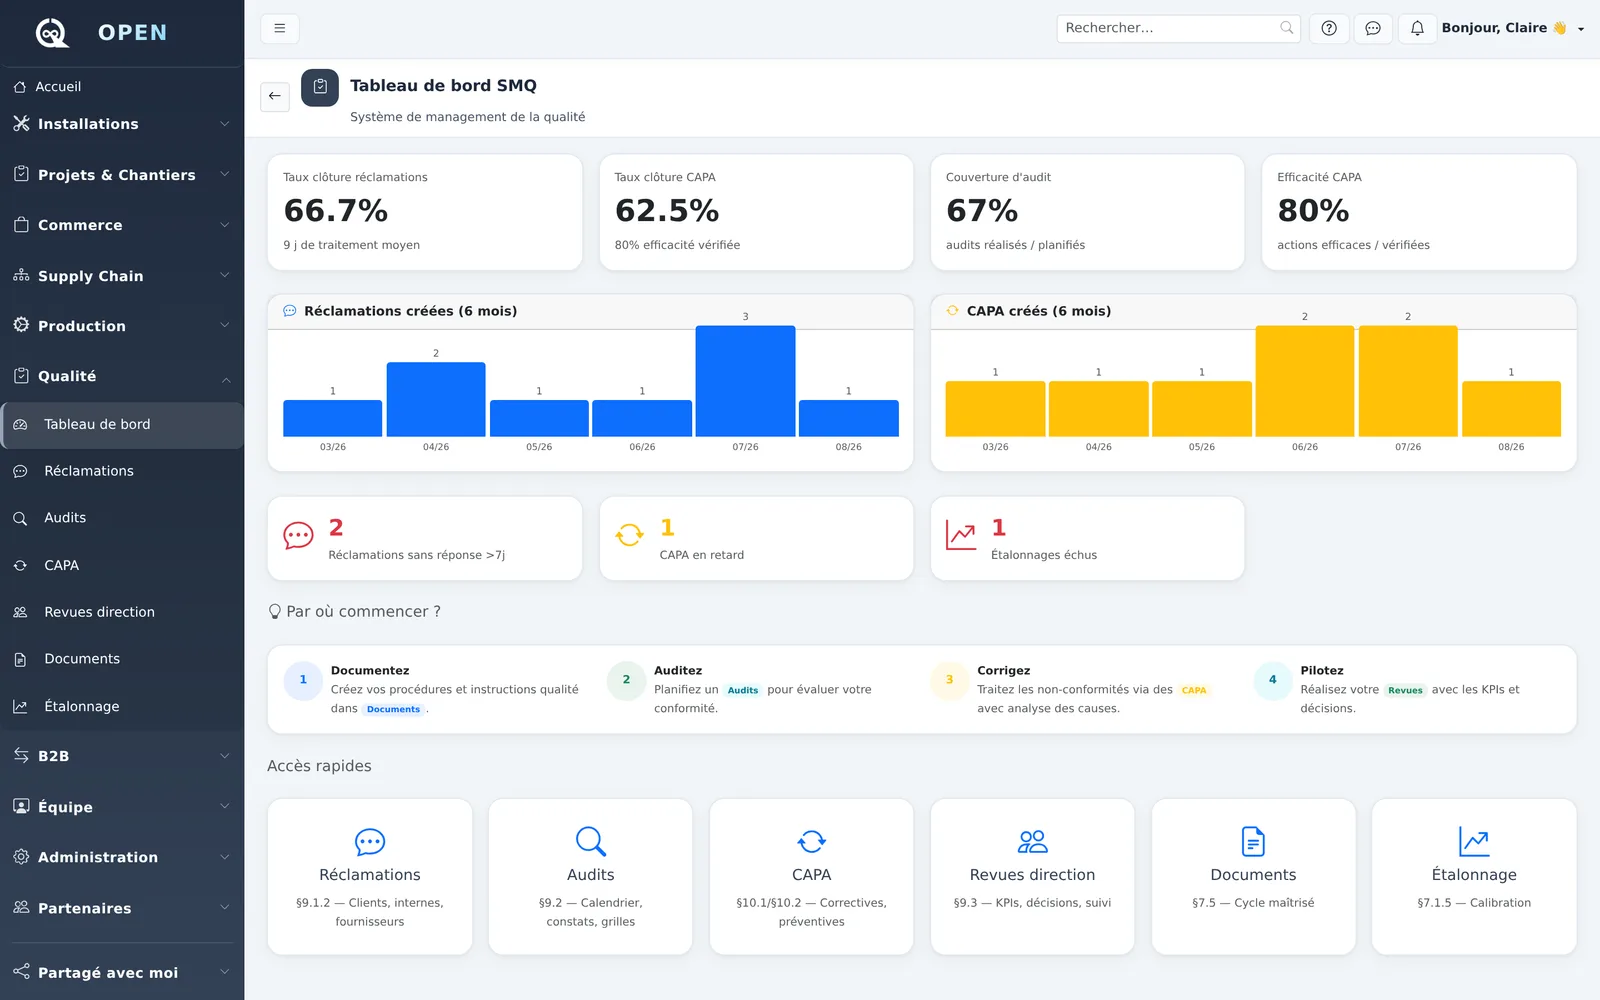Expand the Partagé avec moi chevron
The image size is (1600, 1000).
pos(225,971)
